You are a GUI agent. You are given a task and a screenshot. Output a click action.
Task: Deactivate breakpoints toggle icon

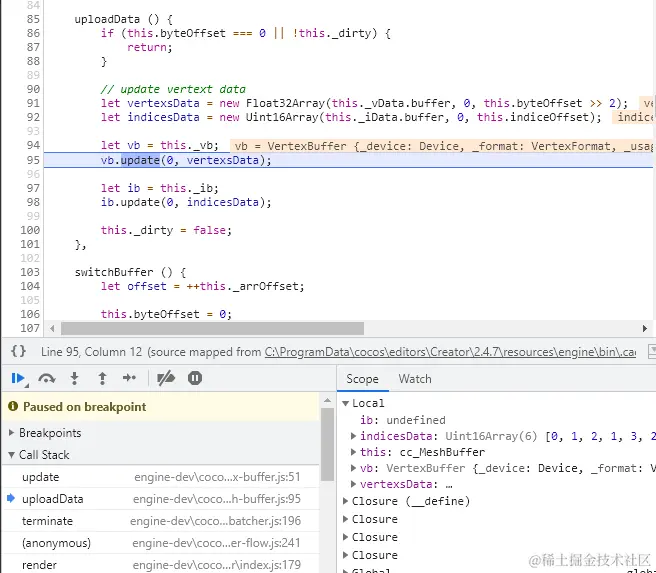point(166,379)
